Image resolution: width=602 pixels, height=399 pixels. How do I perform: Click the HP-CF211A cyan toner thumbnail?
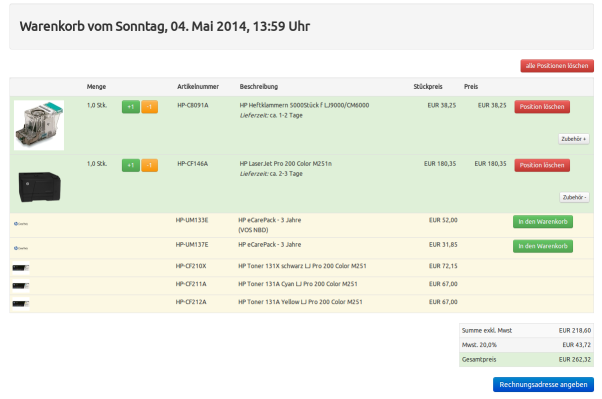pos(21,286)
